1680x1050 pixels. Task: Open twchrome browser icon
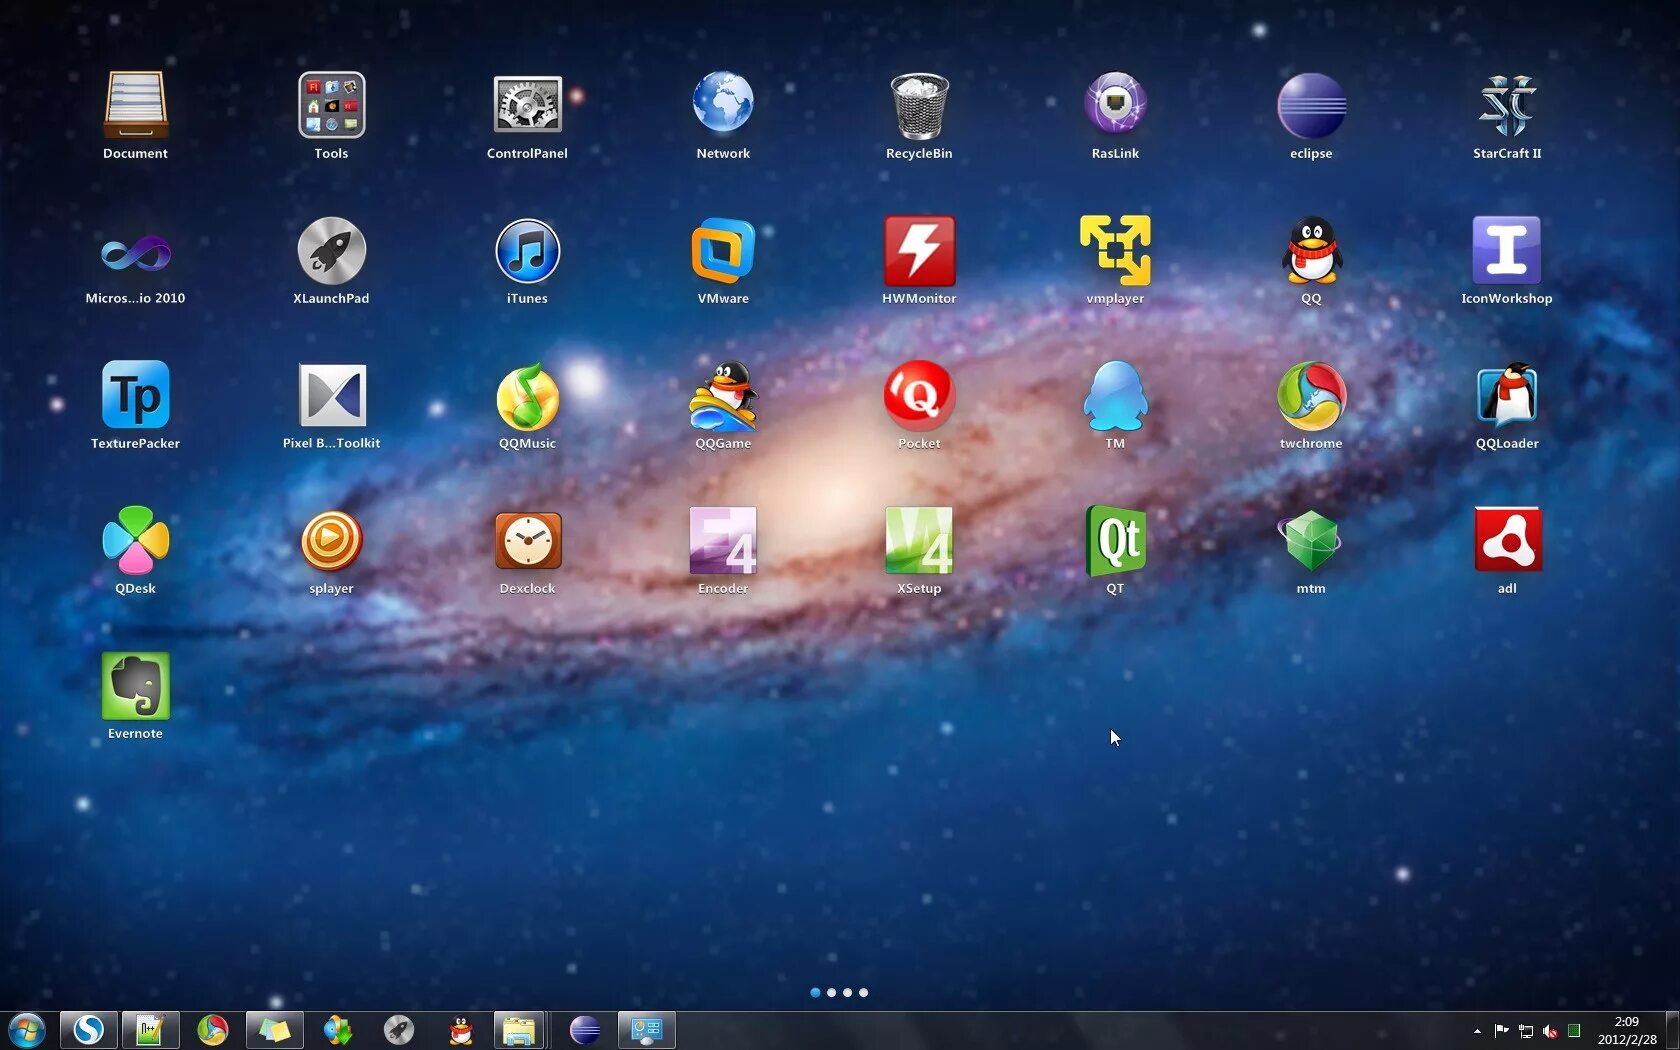(1311, 395)
